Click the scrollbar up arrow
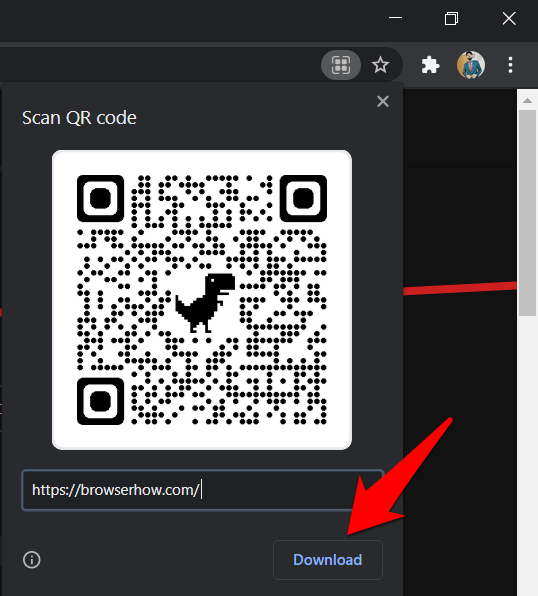Viewport: 538px width, 596px height. click(x=527, y=100)
